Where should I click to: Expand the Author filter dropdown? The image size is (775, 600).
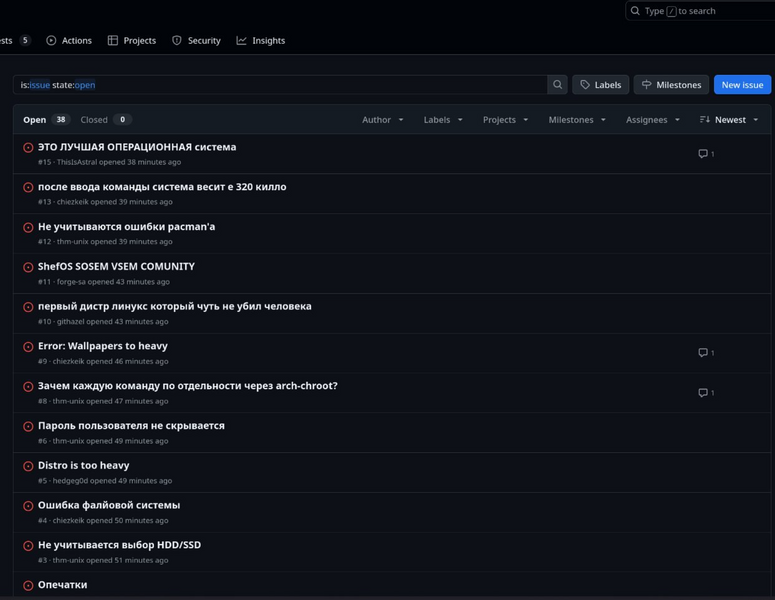(x=382, y=120)
